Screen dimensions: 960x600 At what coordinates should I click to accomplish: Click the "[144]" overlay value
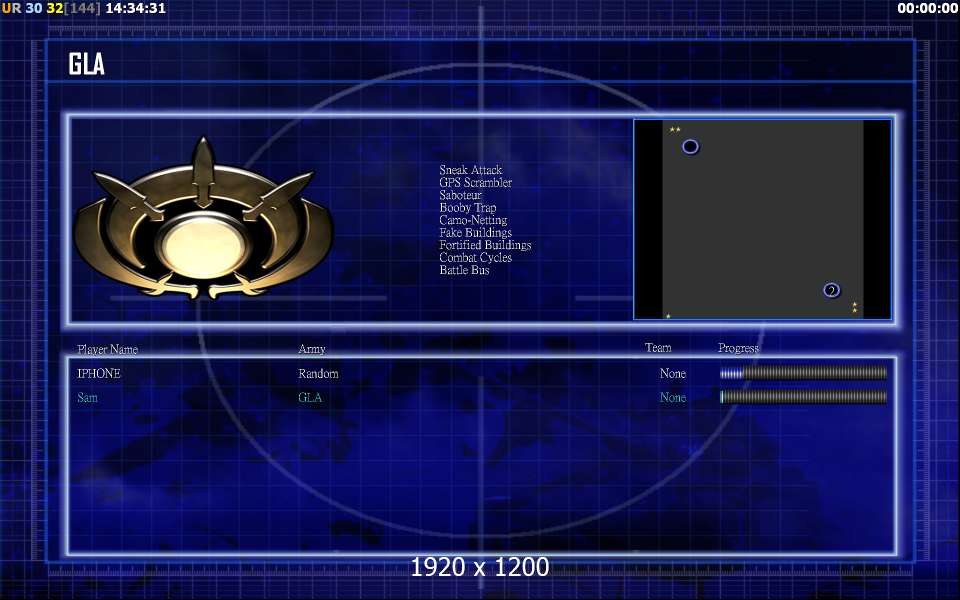pos(82,8)
